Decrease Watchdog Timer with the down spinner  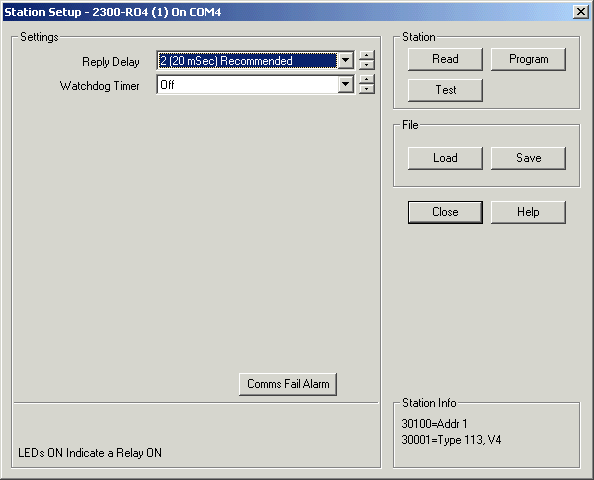pos(366,89)
